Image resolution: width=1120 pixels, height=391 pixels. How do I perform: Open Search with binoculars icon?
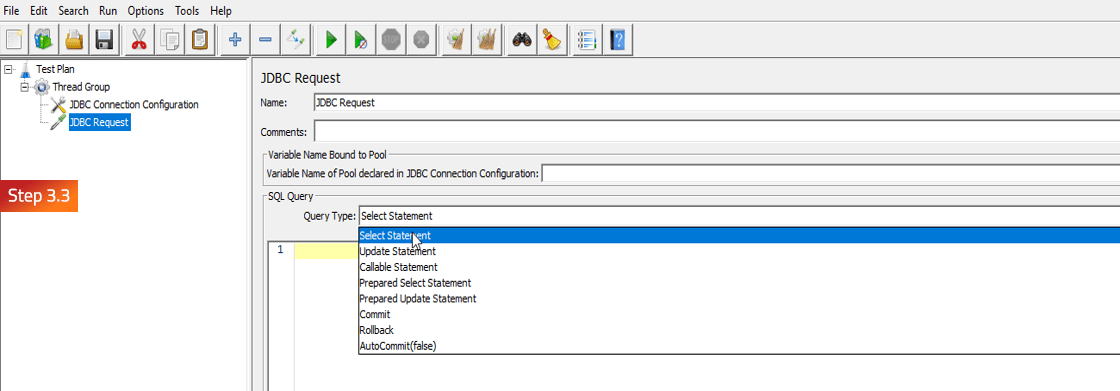click(x=521, y=39)
